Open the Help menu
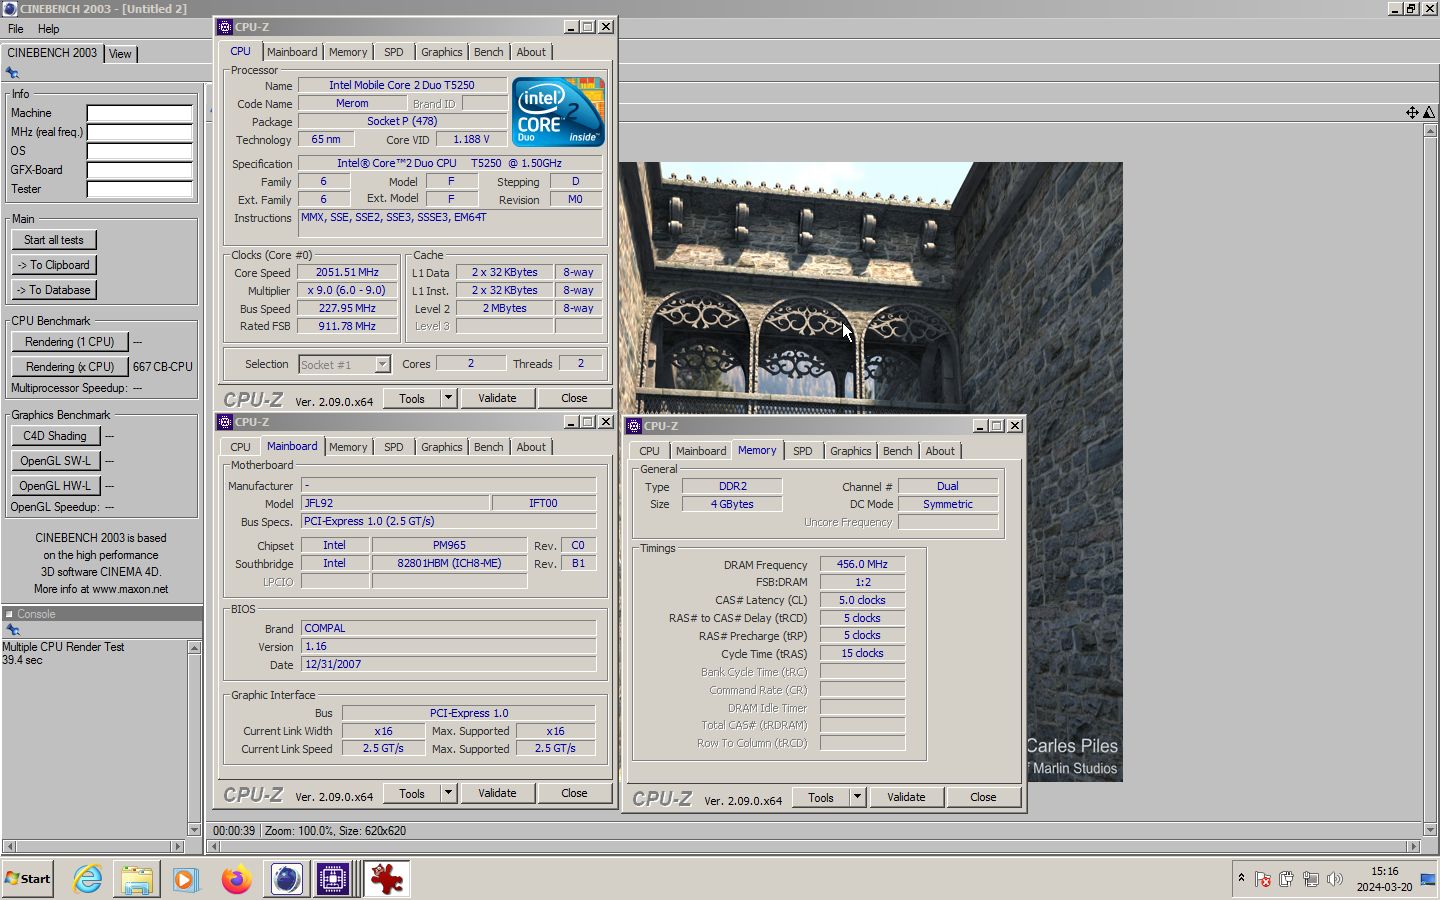 (49, 29)
